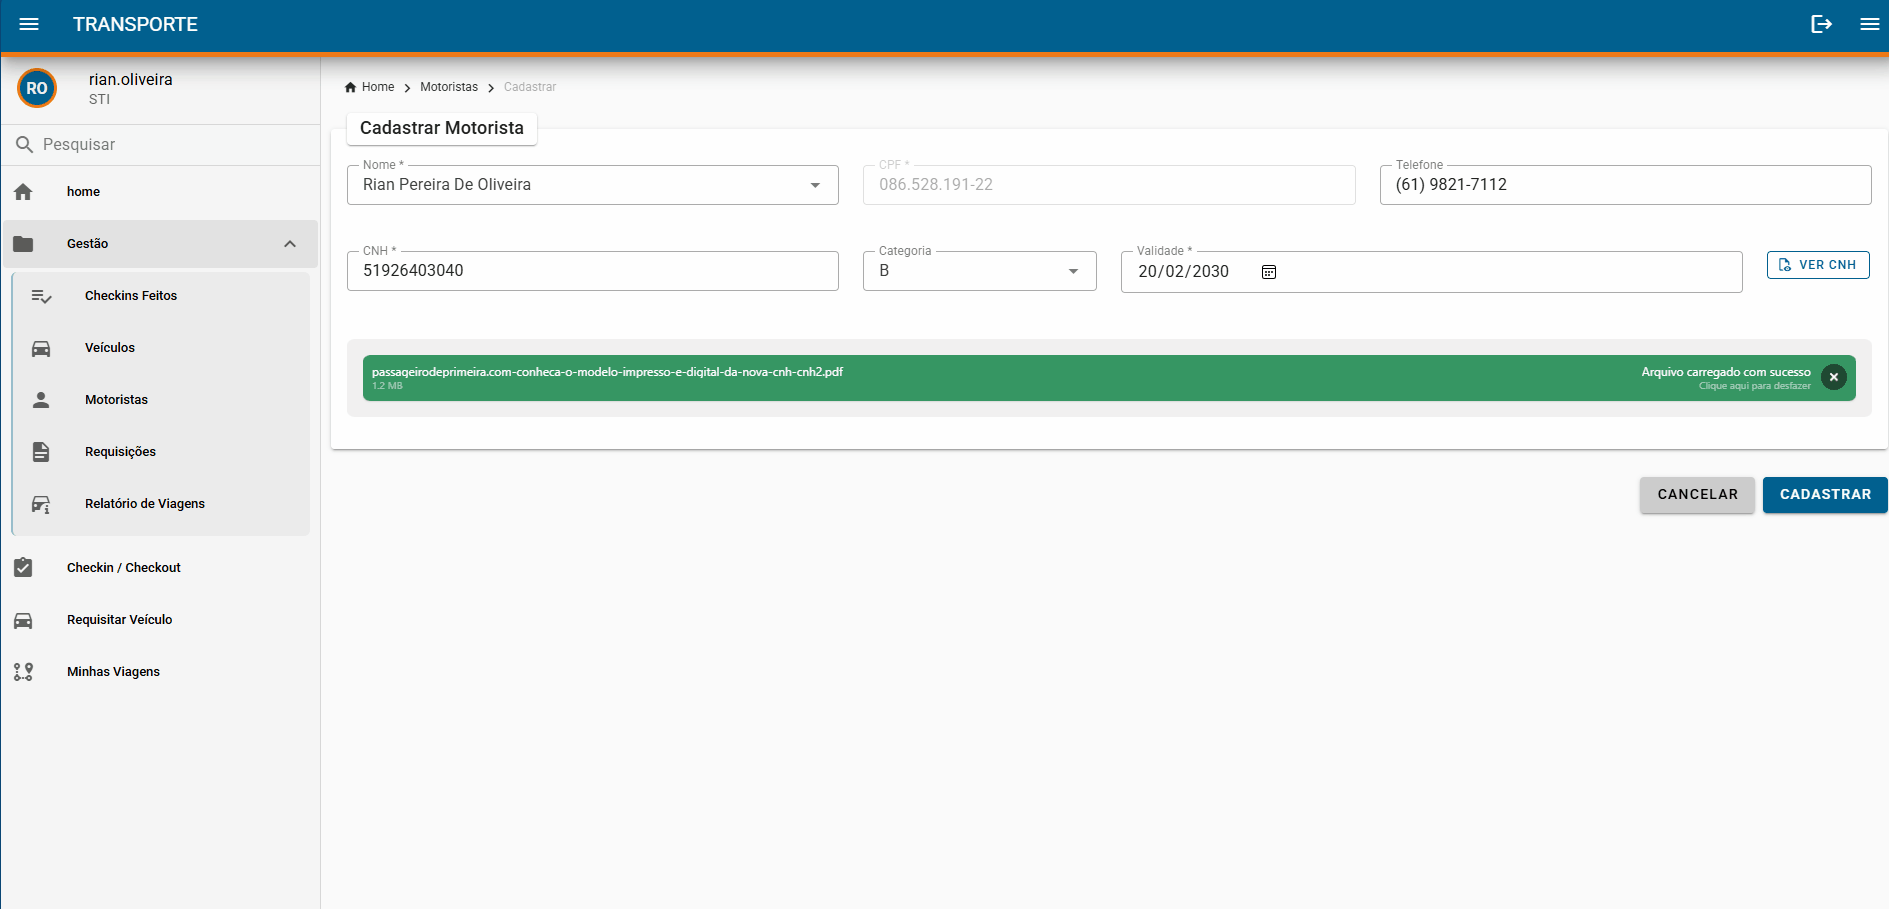1889x909 pixels.
Task: Click the Requisitar Veículo car icon
Action: coord(23,620)
